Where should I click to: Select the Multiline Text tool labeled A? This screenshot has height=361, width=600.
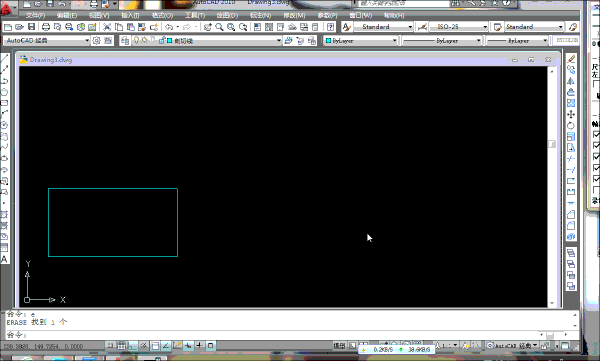[x=4, y=259]
